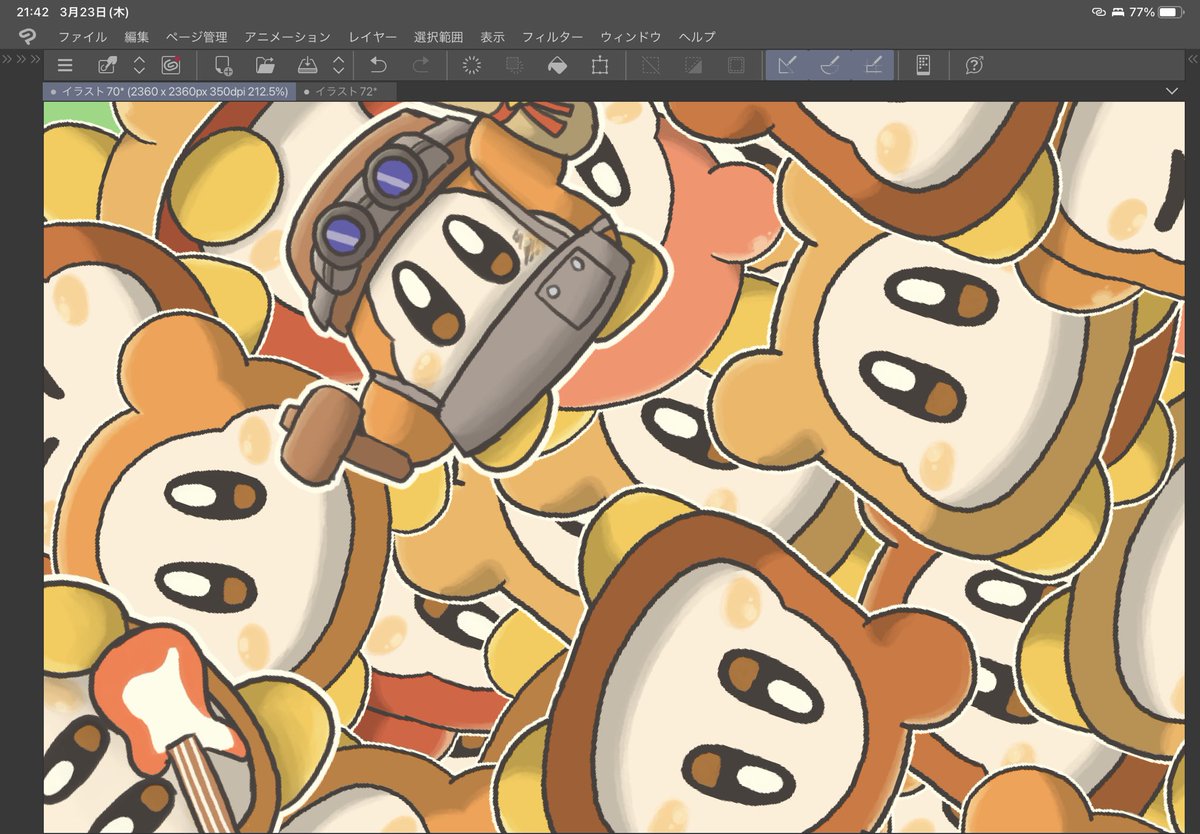
Task: Open the フィルター menu
Action: (x=552, y=37)
